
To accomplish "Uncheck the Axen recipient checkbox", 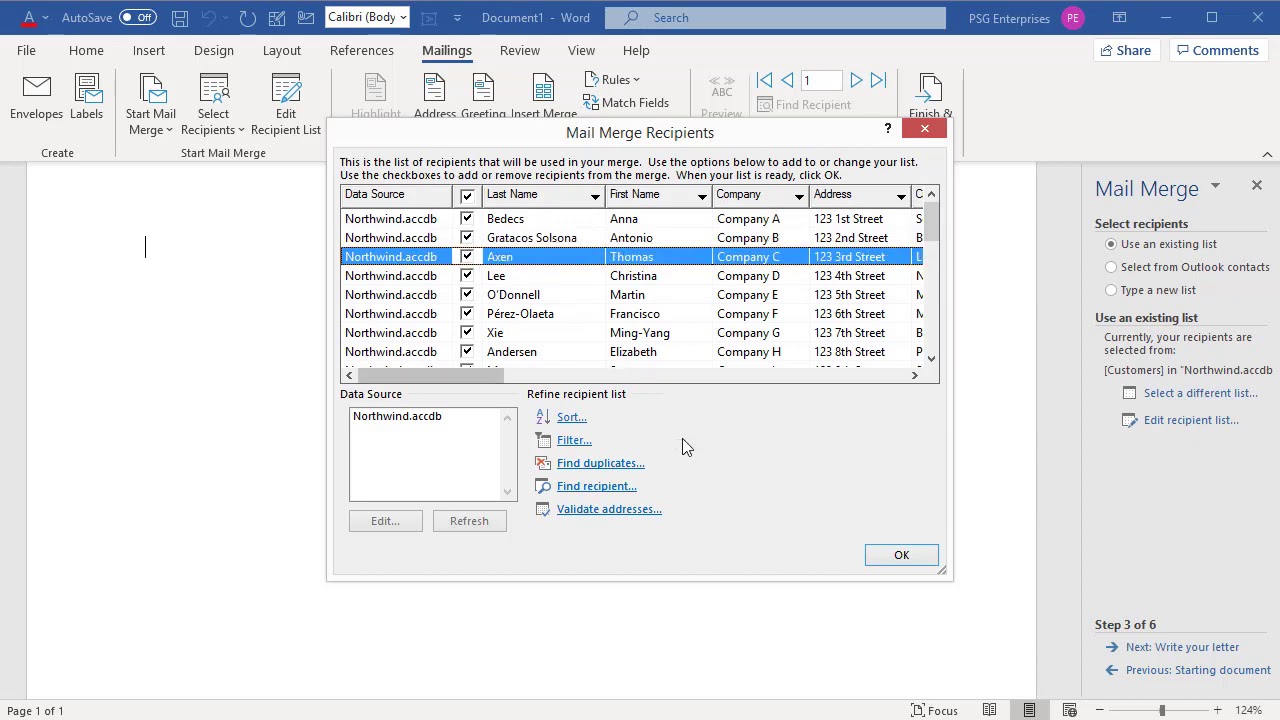I will pos(467,256).
